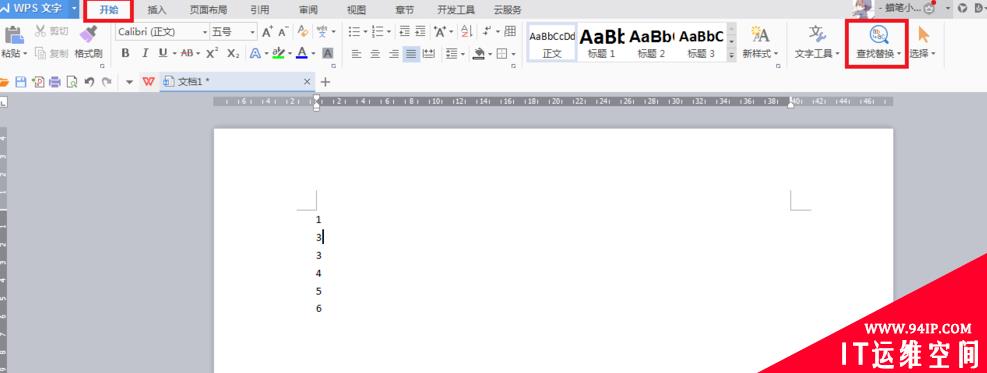Viewport: 987px width, 373px height.
Task: Open the 页面布局 ribbon tab
Action: click(x=208, y=9)
